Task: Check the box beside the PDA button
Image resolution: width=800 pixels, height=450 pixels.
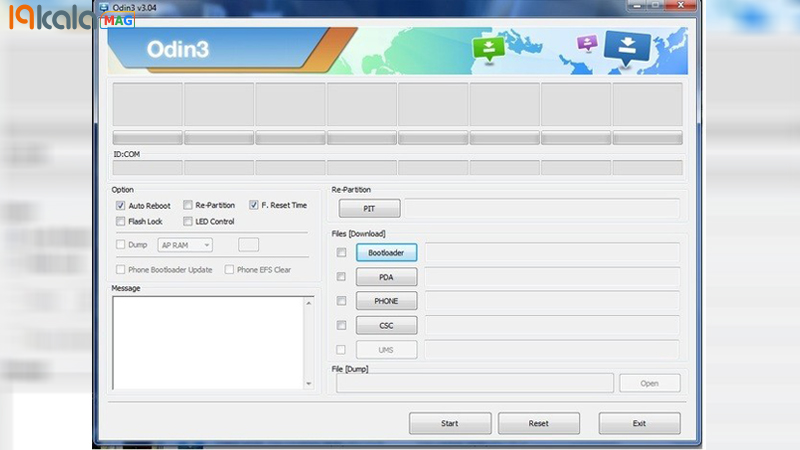Action: coord(342,277)
